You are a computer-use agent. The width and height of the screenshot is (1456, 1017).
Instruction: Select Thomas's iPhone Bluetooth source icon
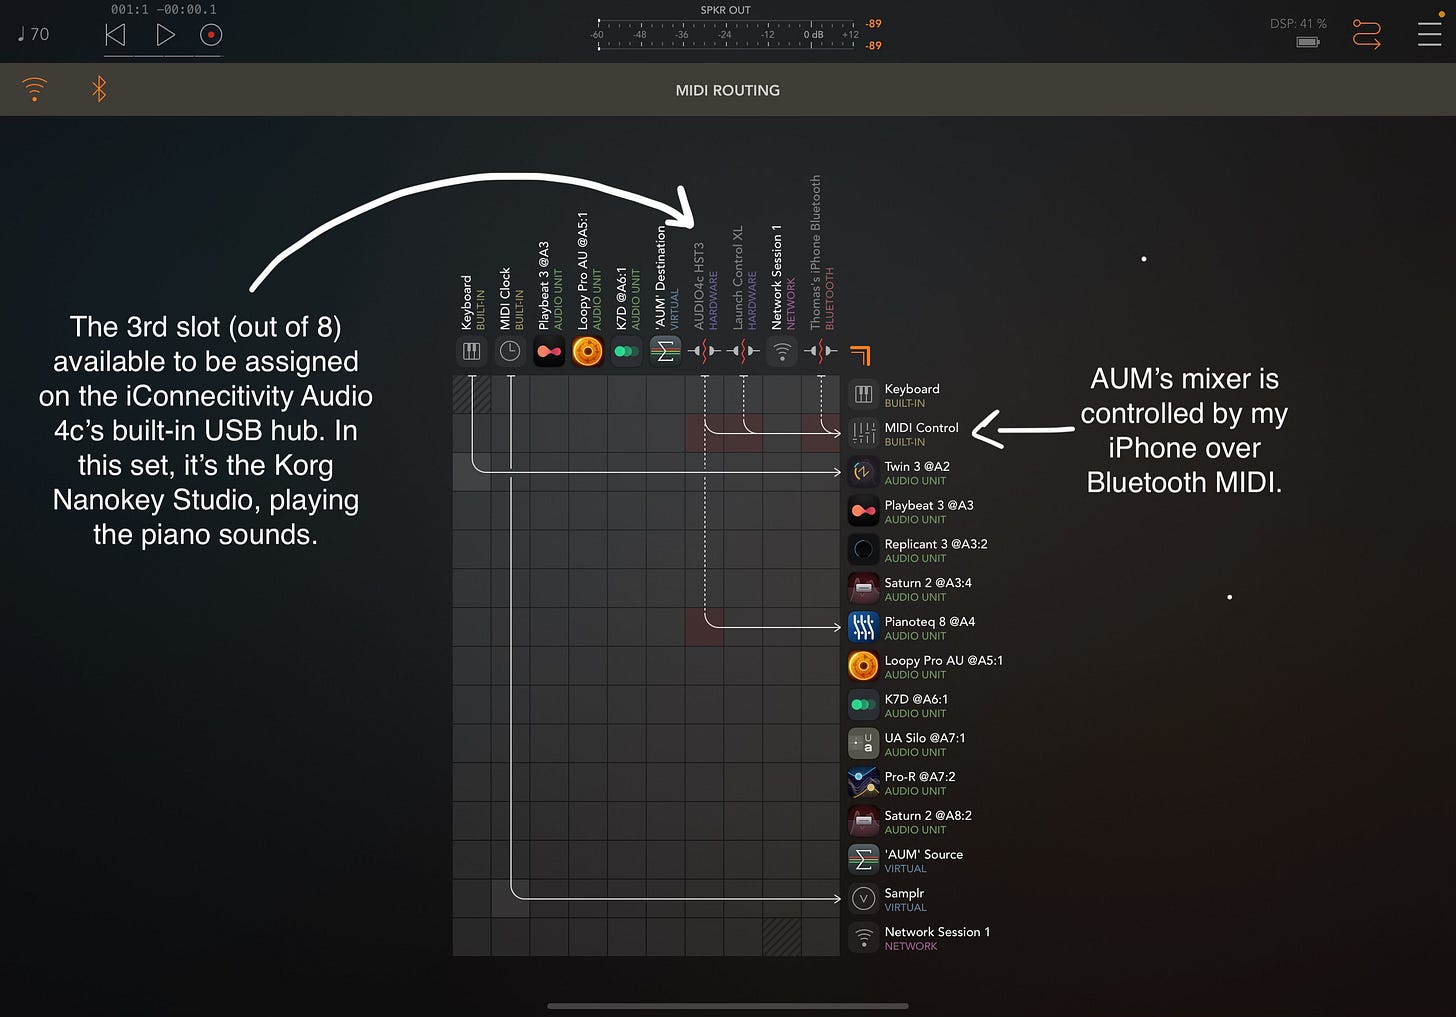(821, 351)
